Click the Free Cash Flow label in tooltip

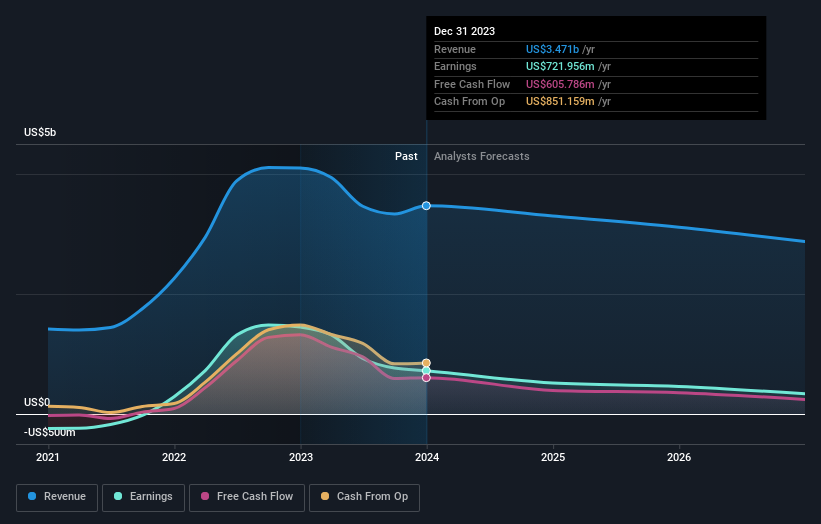pyautogui.click(x=472, y=84)
